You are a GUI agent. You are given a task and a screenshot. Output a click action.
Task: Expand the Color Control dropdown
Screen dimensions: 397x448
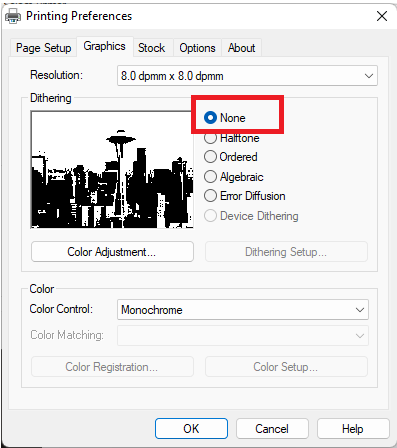click(x=243, y=310)
